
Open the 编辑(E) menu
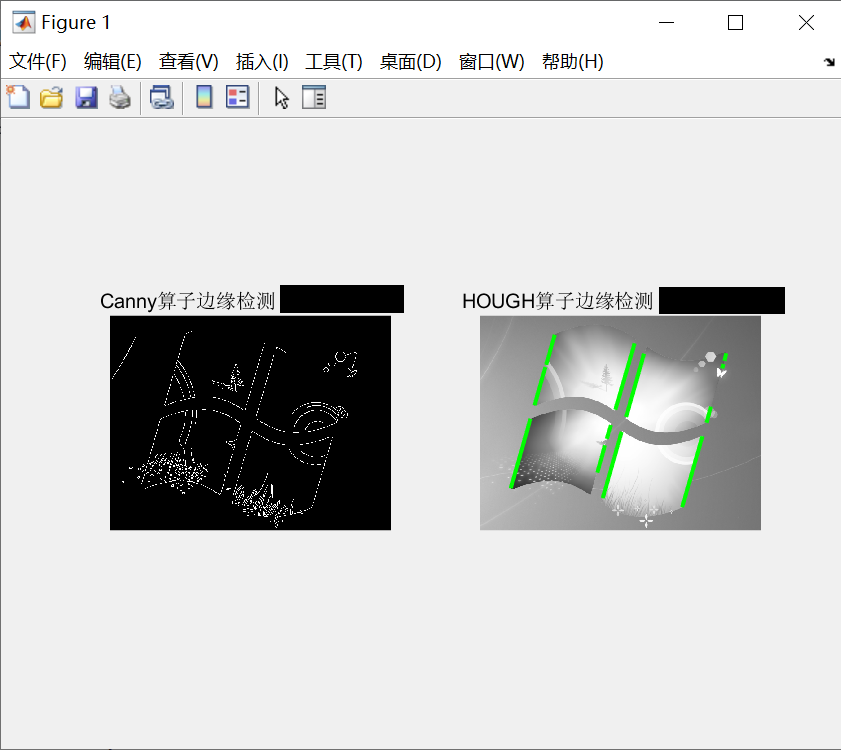[113, 62]
